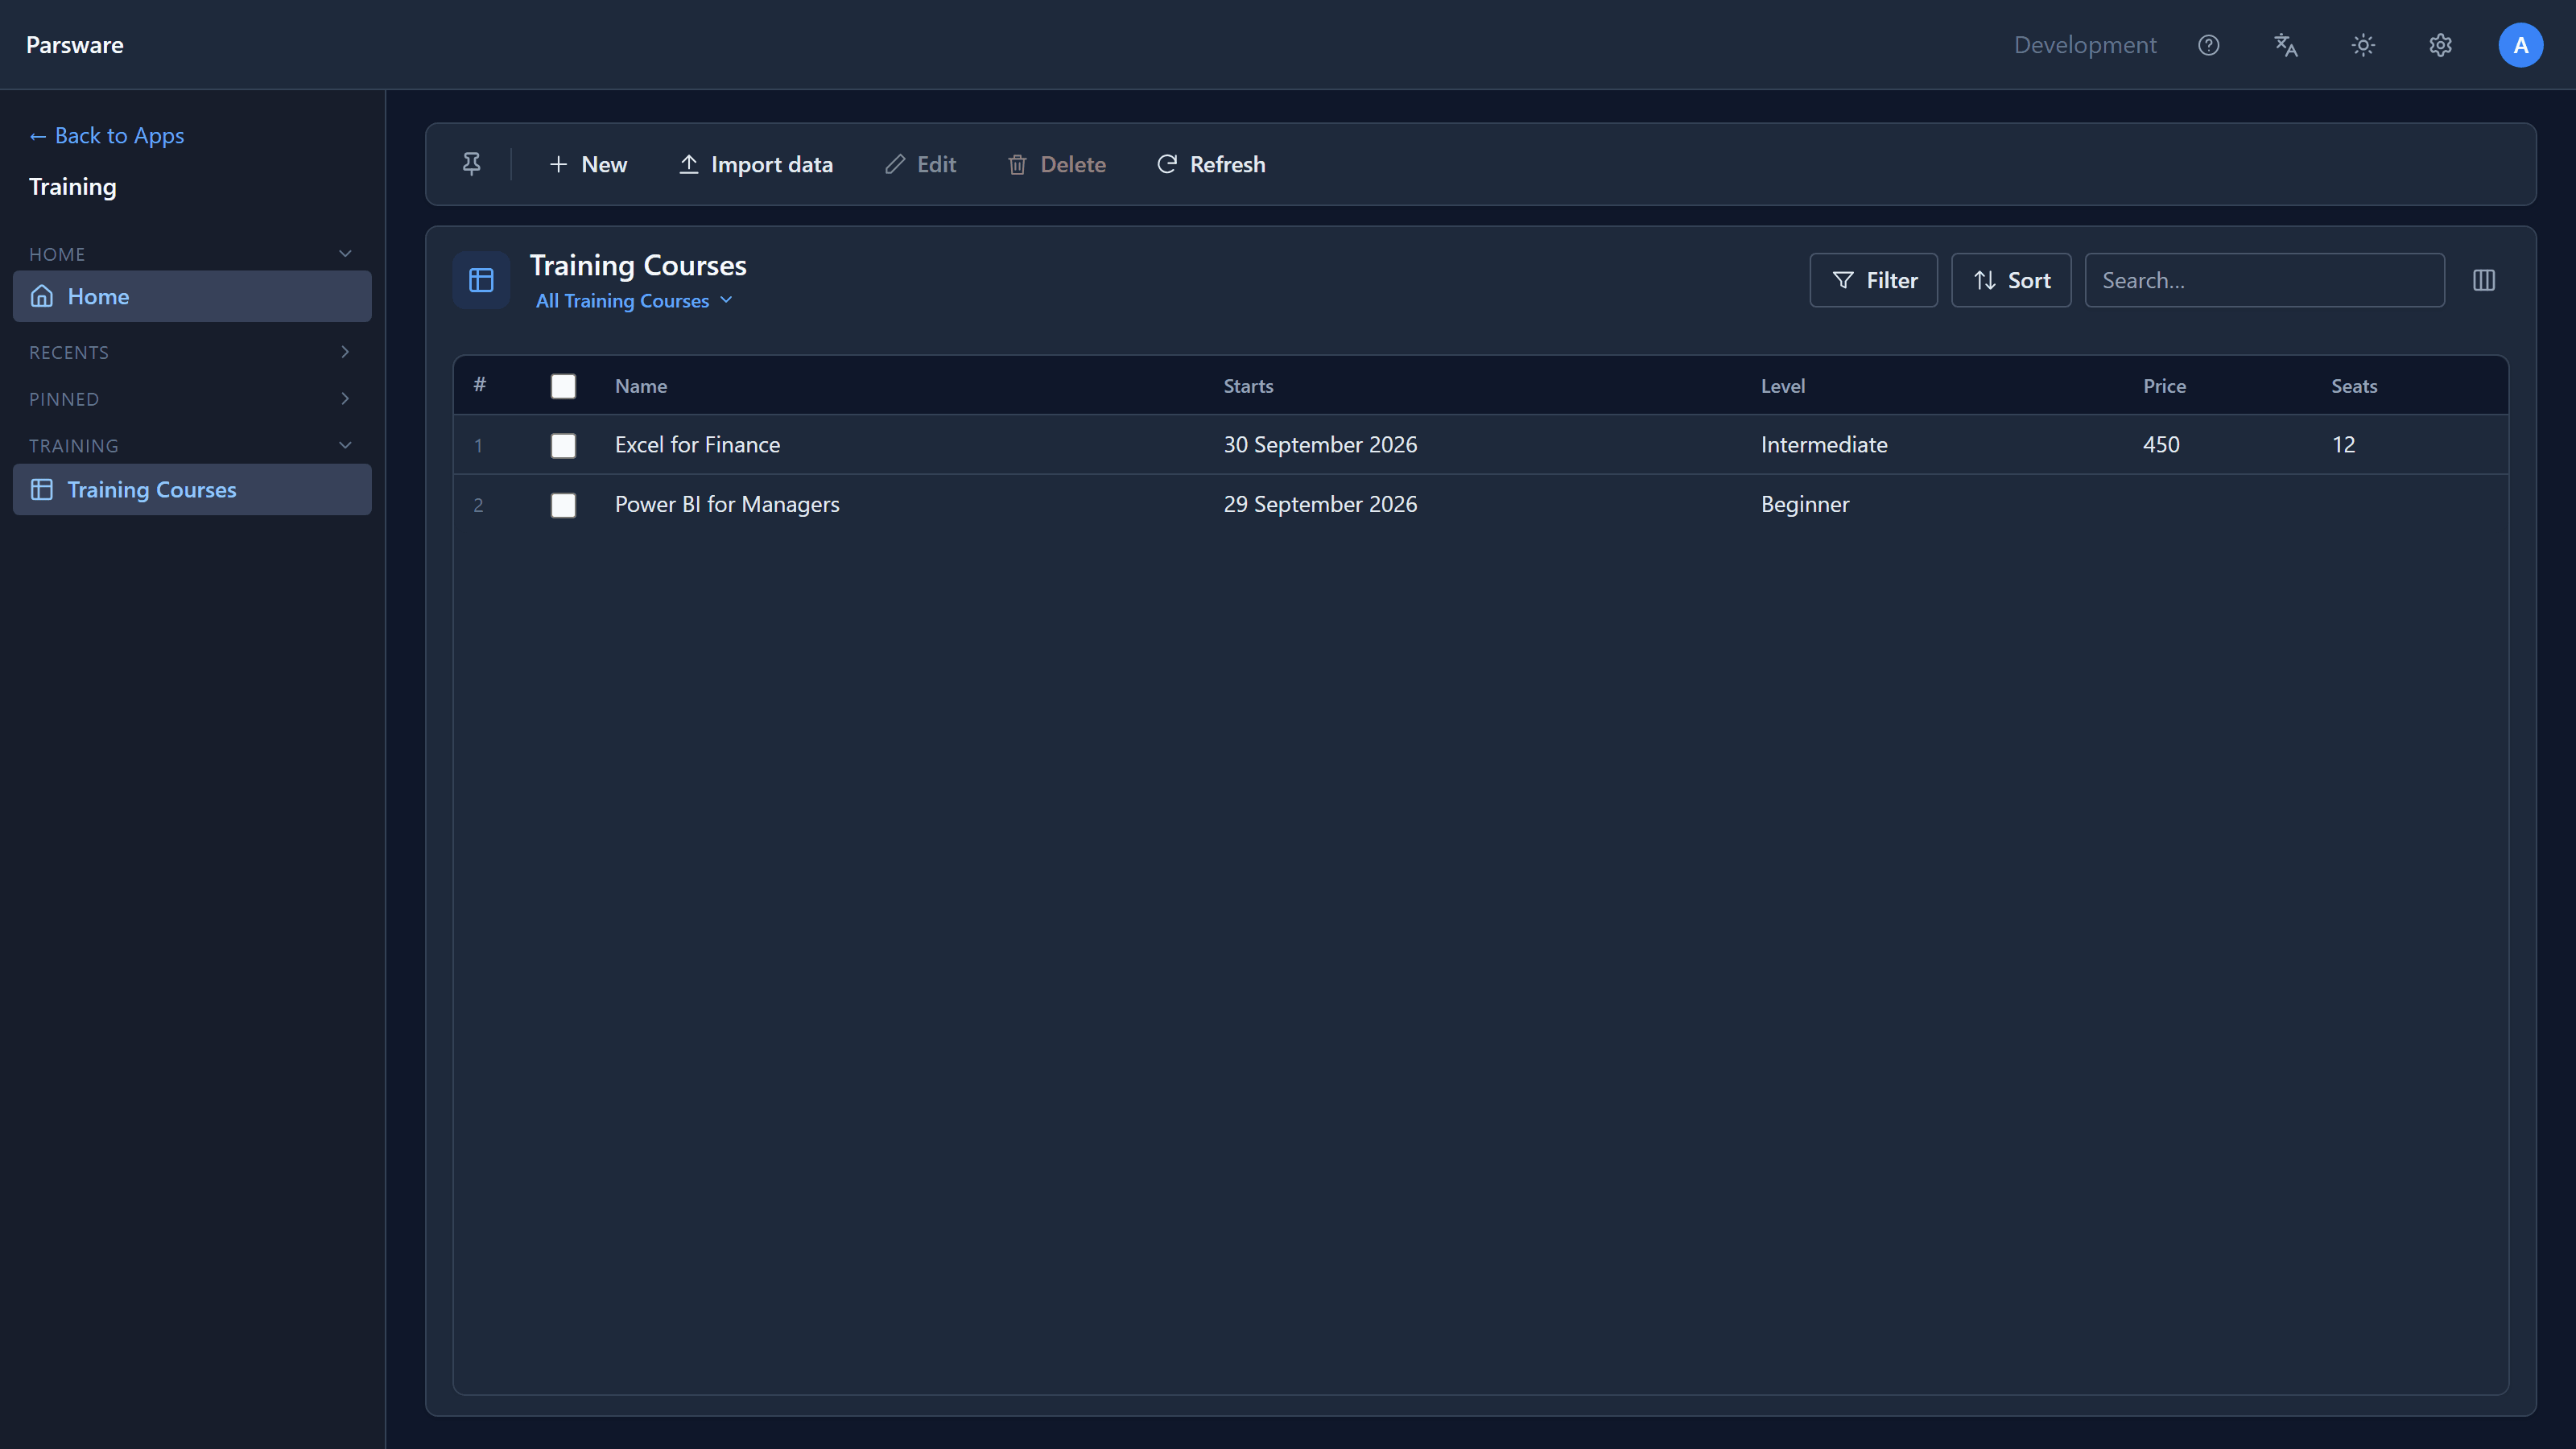Viewport: 2576px width, 1449px height.
Task: Click the Starts column header
Action: click(x=1248, y=386)
